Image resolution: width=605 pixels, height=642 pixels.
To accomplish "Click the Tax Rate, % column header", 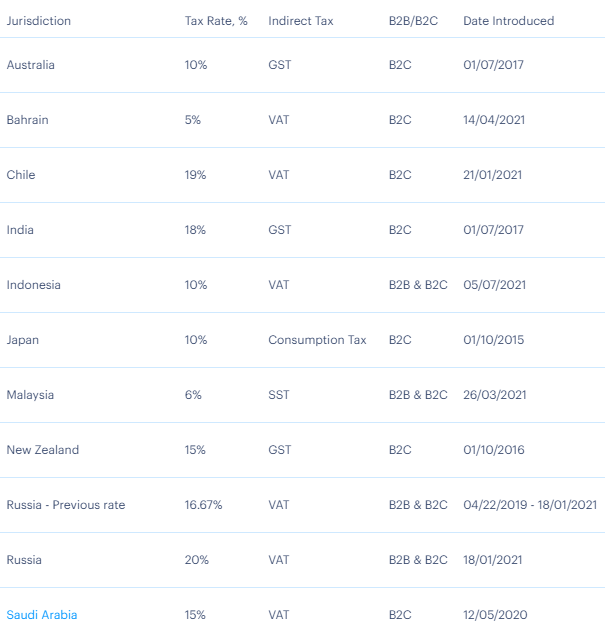I will pyautogui.click(x=216, y=21).
